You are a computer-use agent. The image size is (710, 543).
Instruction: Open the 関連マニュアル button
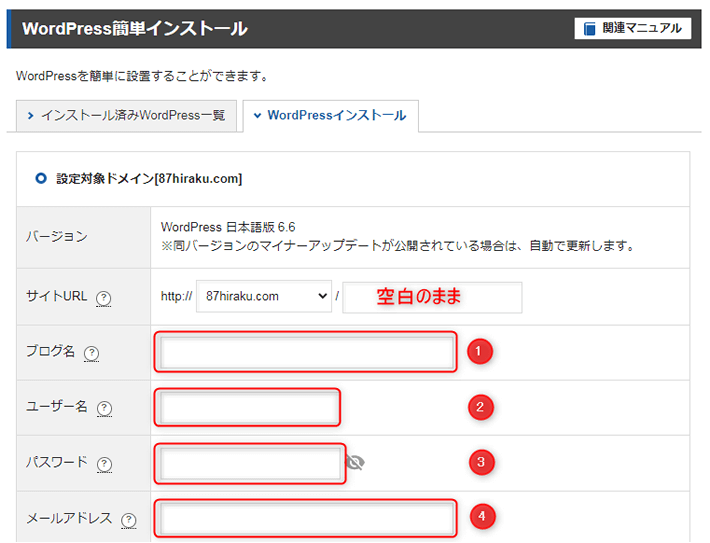click(633, 29)
